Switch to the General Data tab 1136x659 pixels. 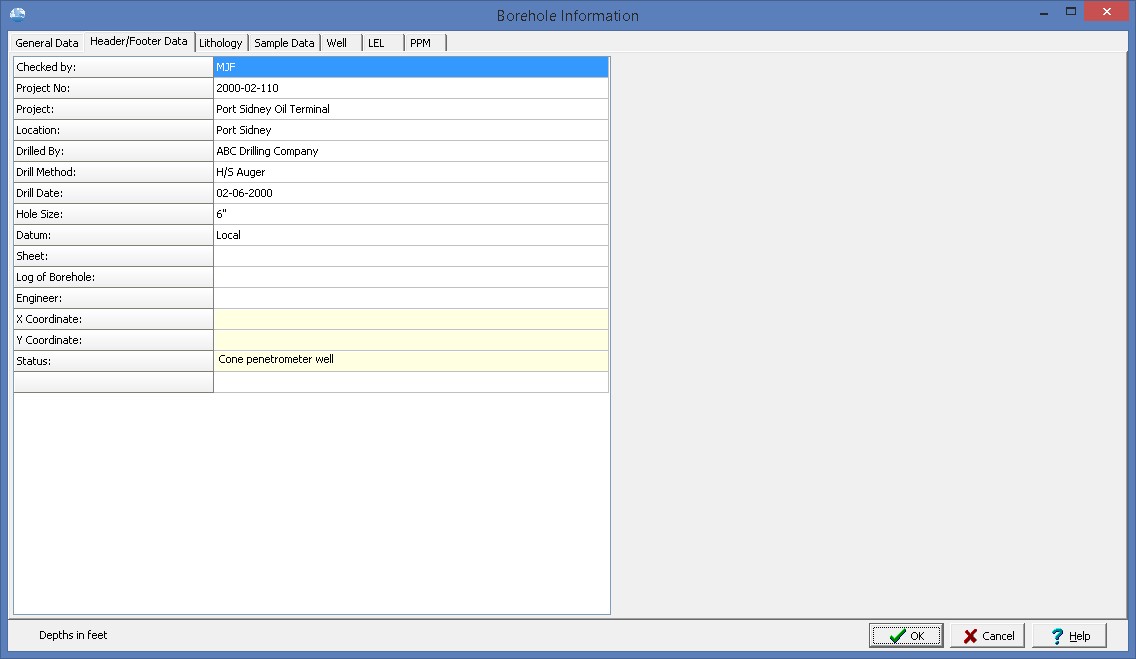[x=47, y=43]
